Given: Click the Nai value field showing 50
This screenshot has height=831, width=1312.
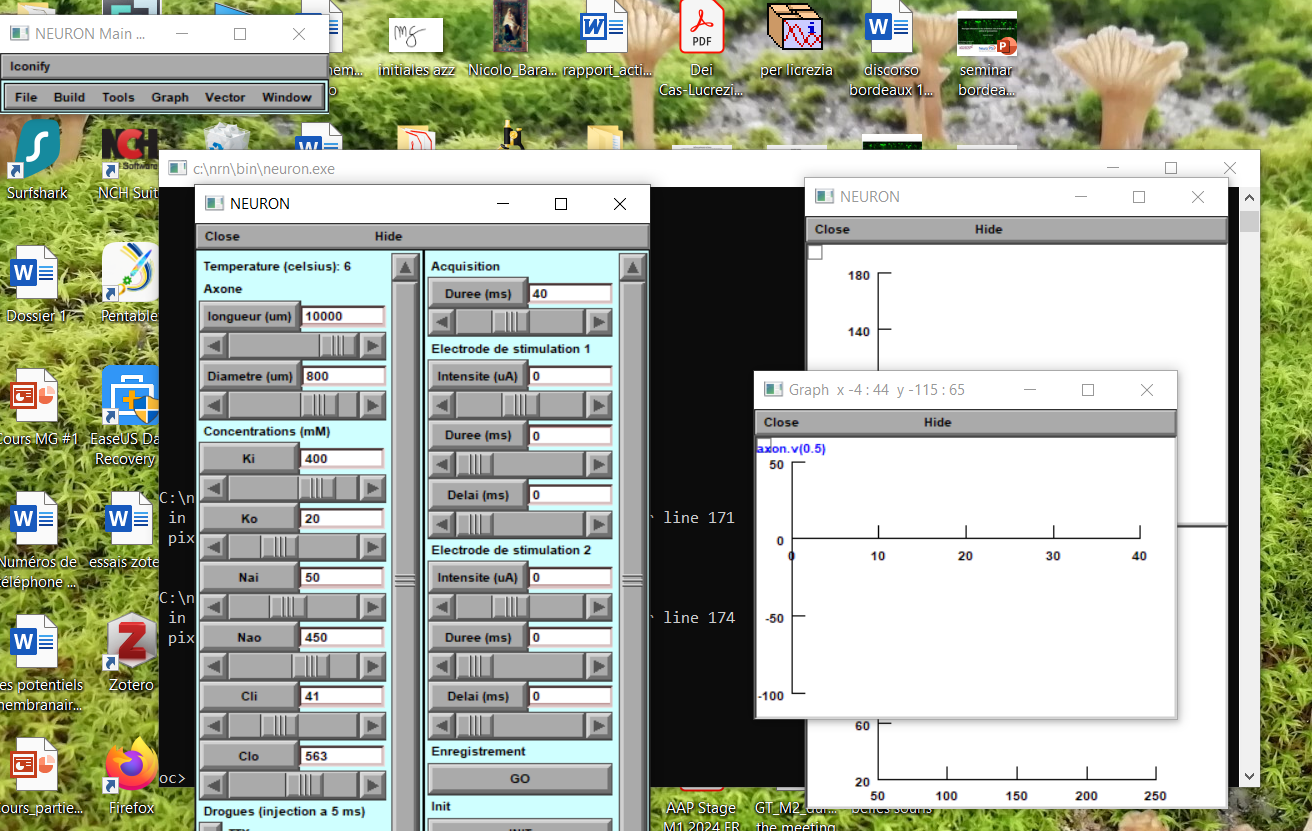Looking at the screenshot, I should pyautogui.click(x=343, y=578).
